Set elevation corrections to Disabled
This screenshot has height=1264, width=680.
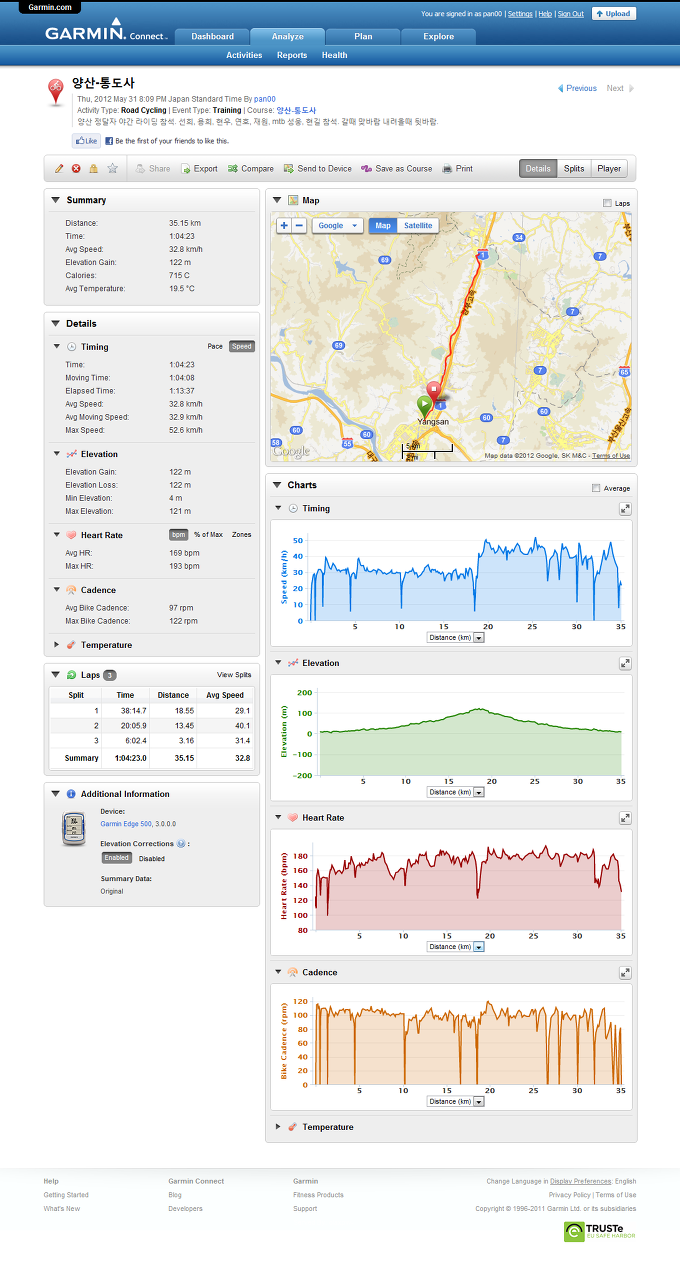[152, 858]
